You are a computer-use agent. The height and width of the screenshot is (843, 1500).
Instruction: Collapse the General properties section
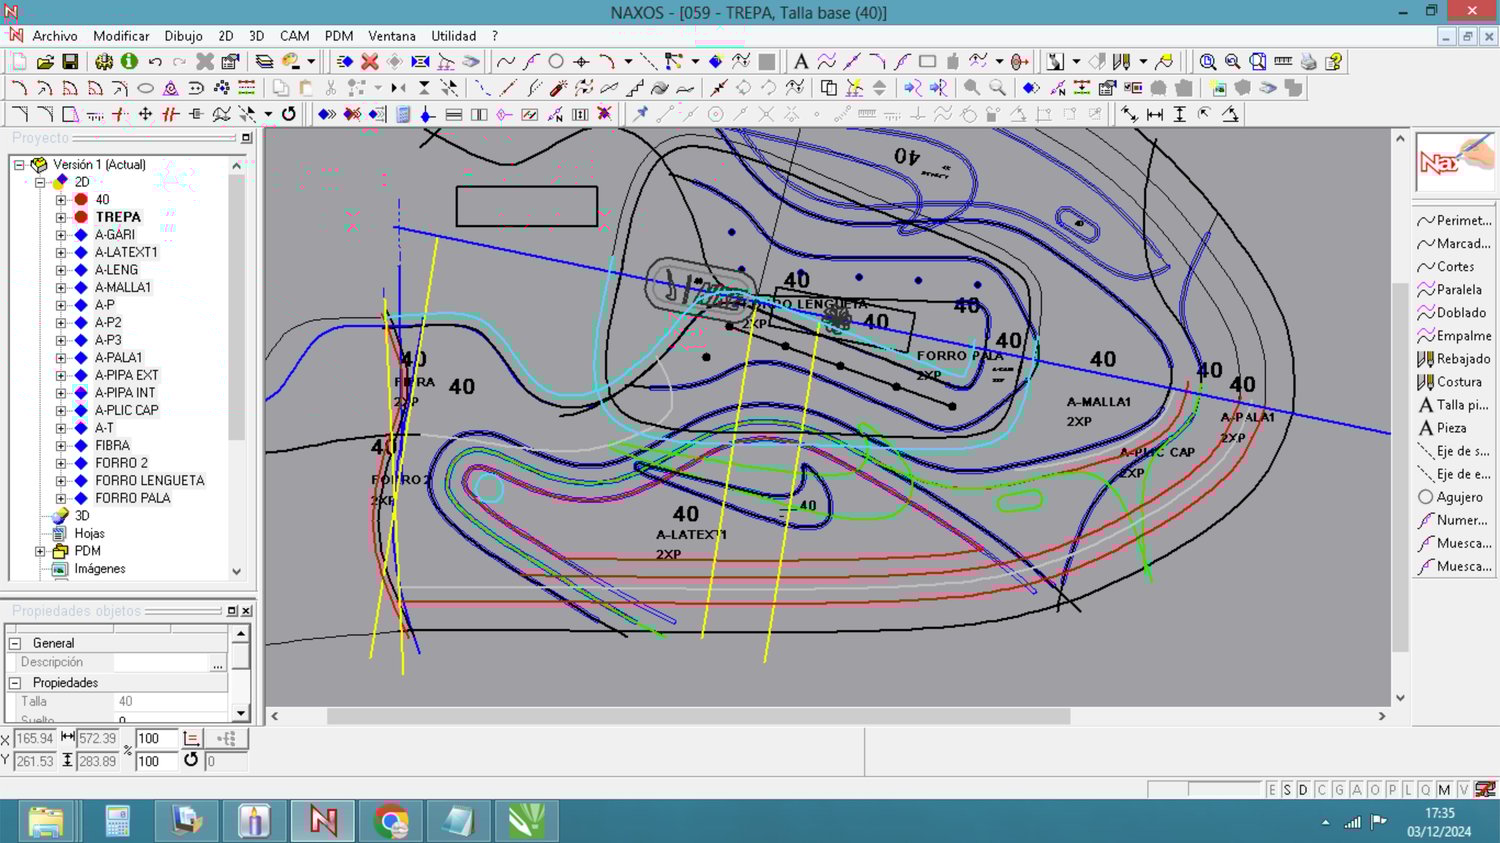[15, 644]
